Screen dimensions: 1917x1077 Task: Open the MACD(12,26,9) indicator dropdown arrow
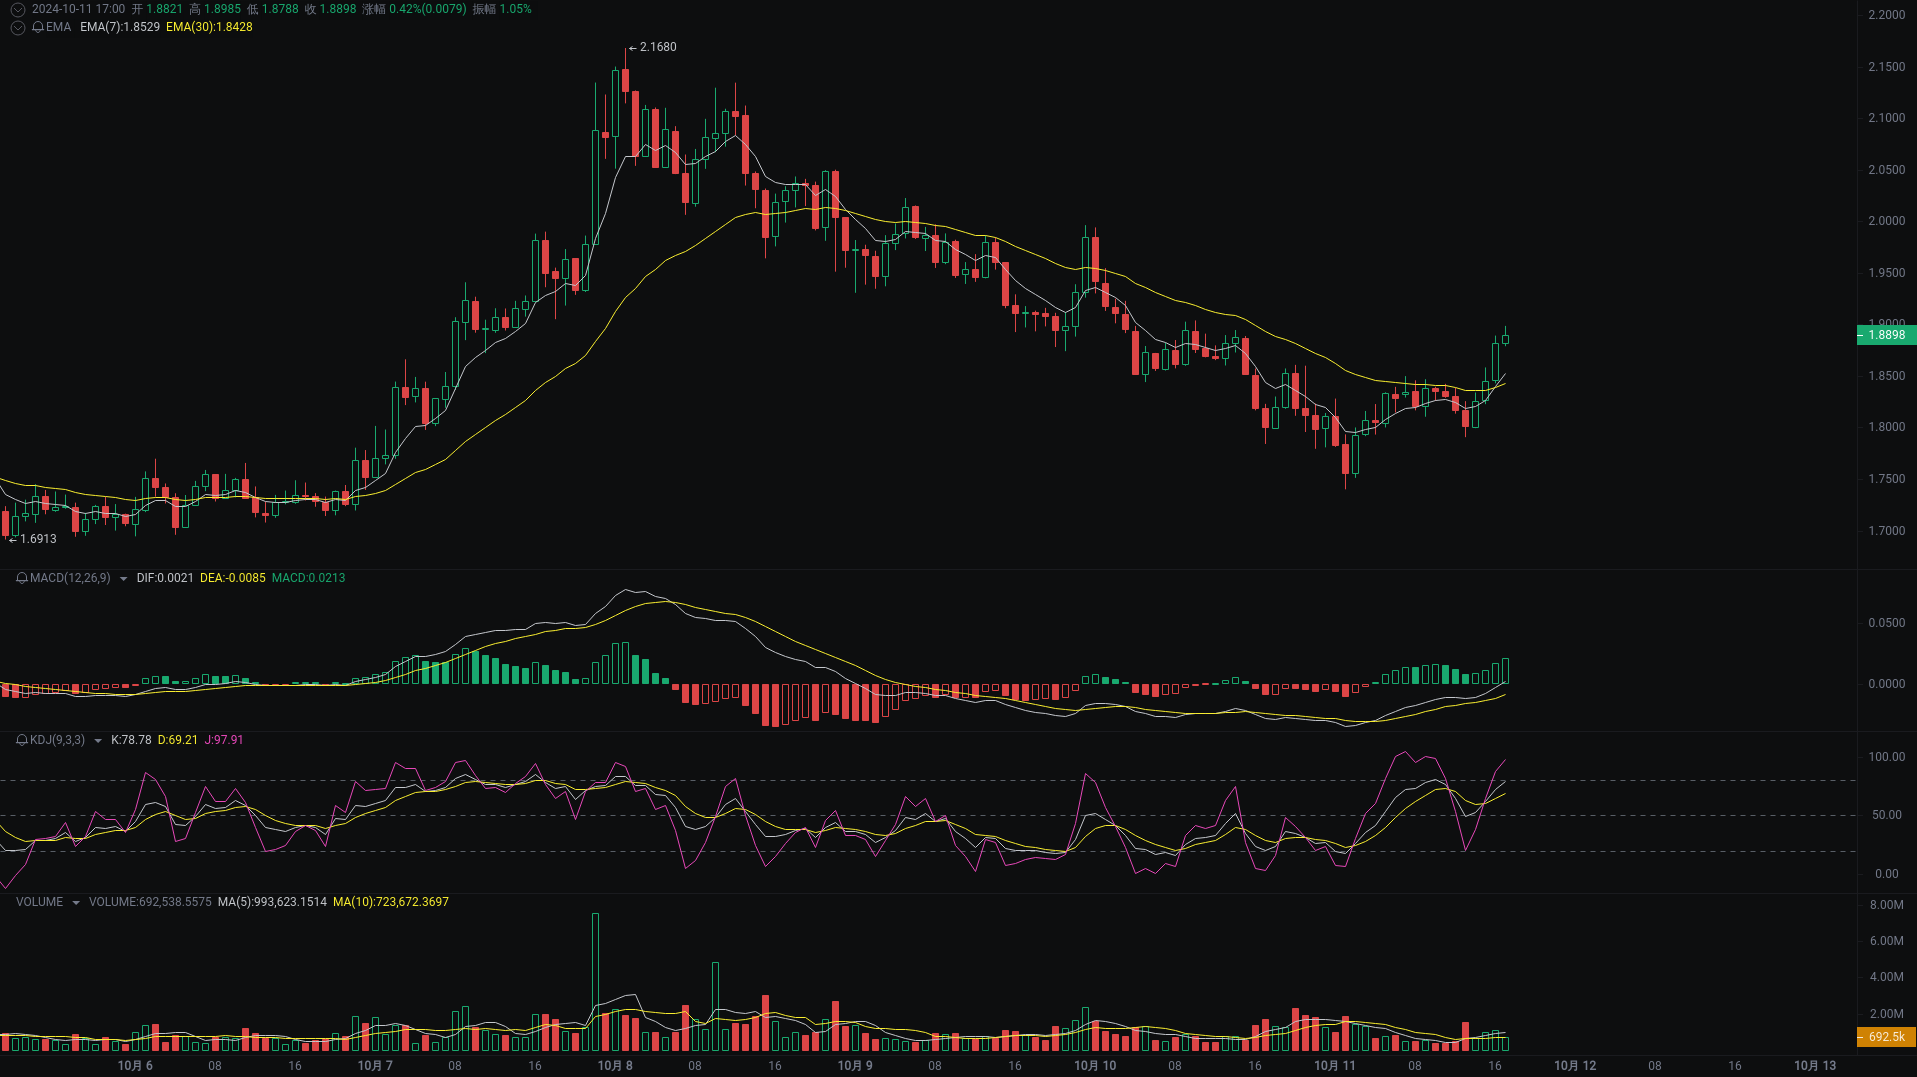point(123,579)
